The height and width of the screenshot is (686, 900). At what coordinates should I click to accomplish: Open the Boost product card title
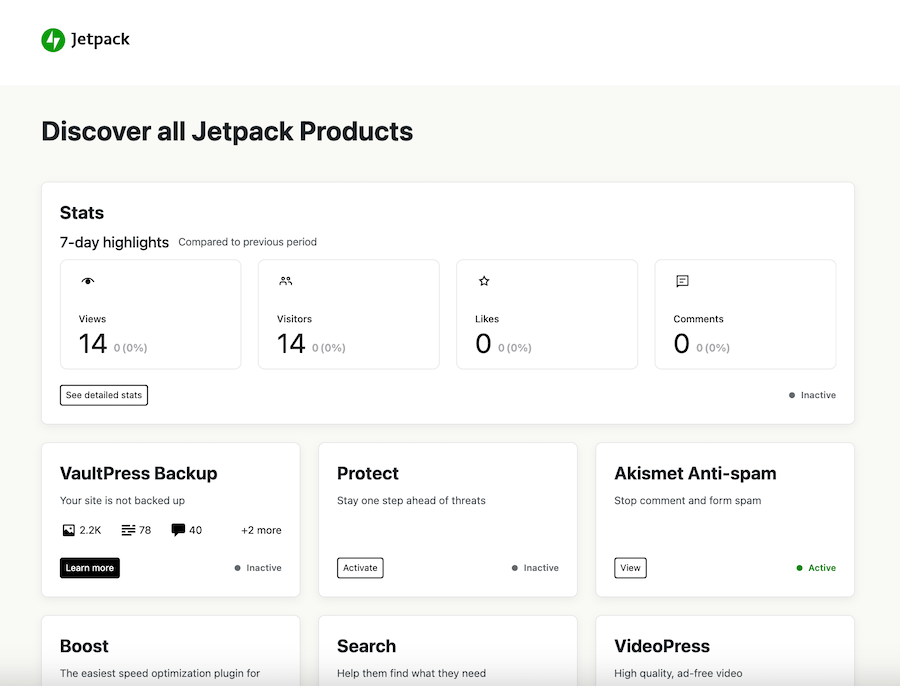pyautogui.click(x=84, y=646)
